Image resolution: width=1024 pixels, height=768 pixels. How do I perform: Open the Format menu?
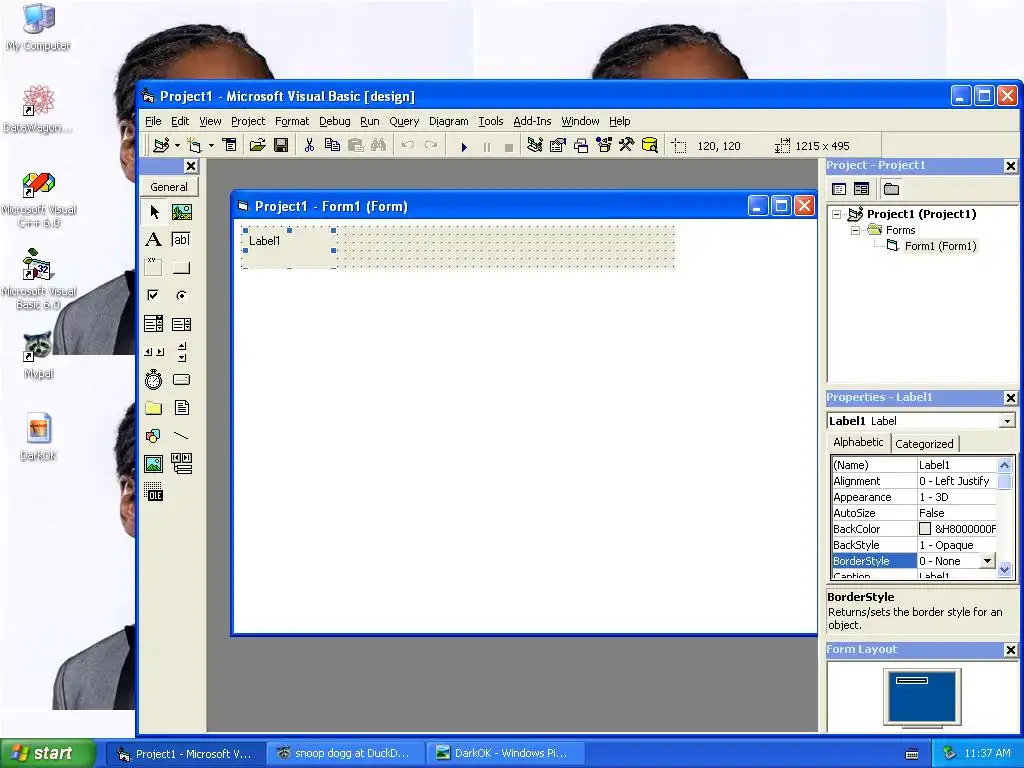point(292,121)
